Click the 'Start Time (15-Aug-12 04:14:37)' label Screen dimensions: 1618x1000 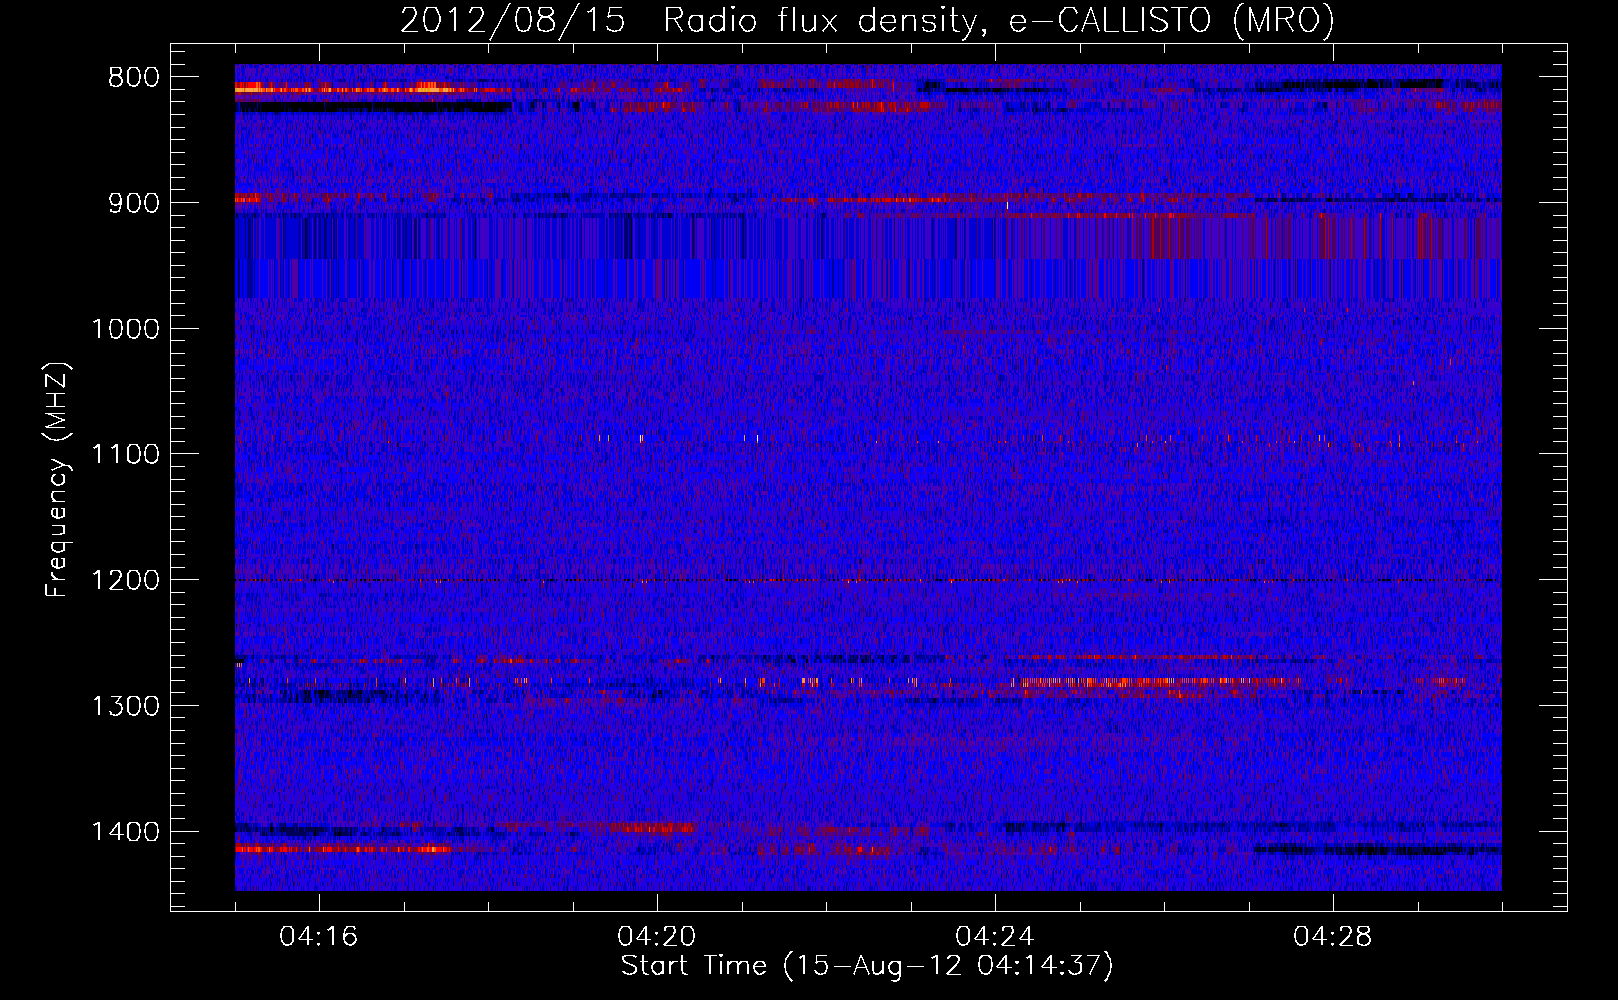click(x=867, y=966)
